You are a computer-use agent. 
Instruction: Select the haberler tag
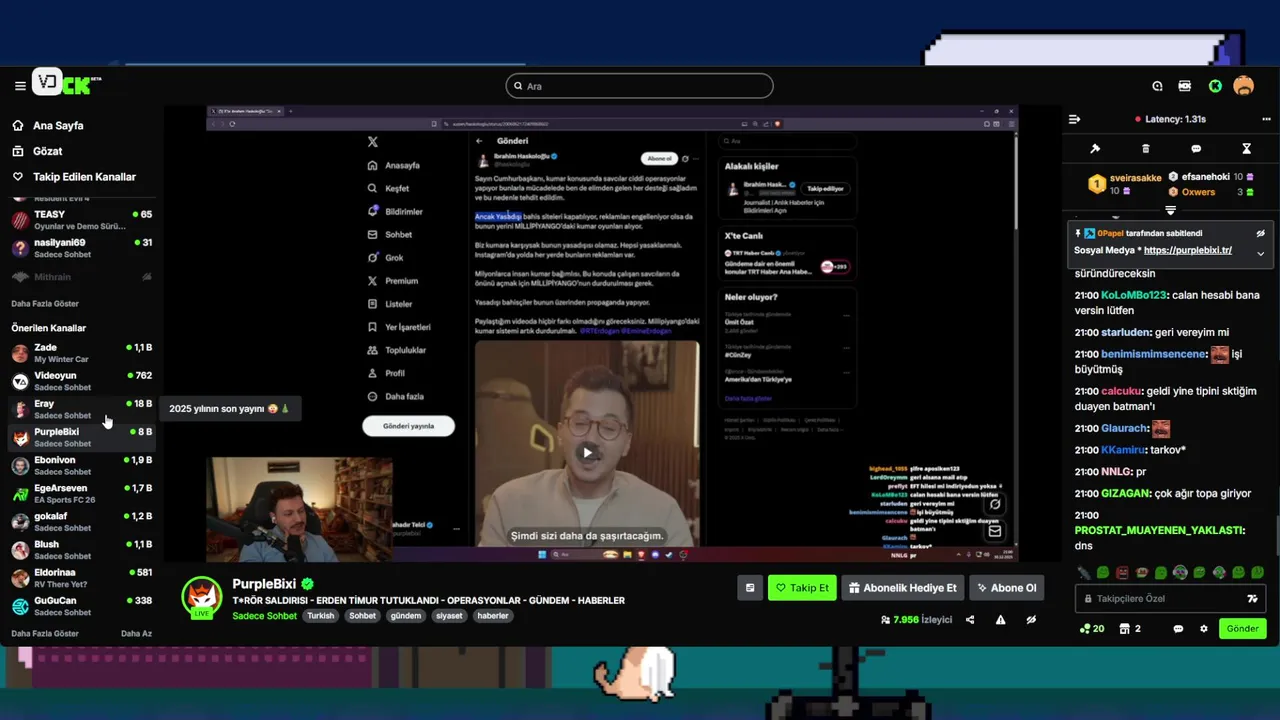(x=493, y=616)
